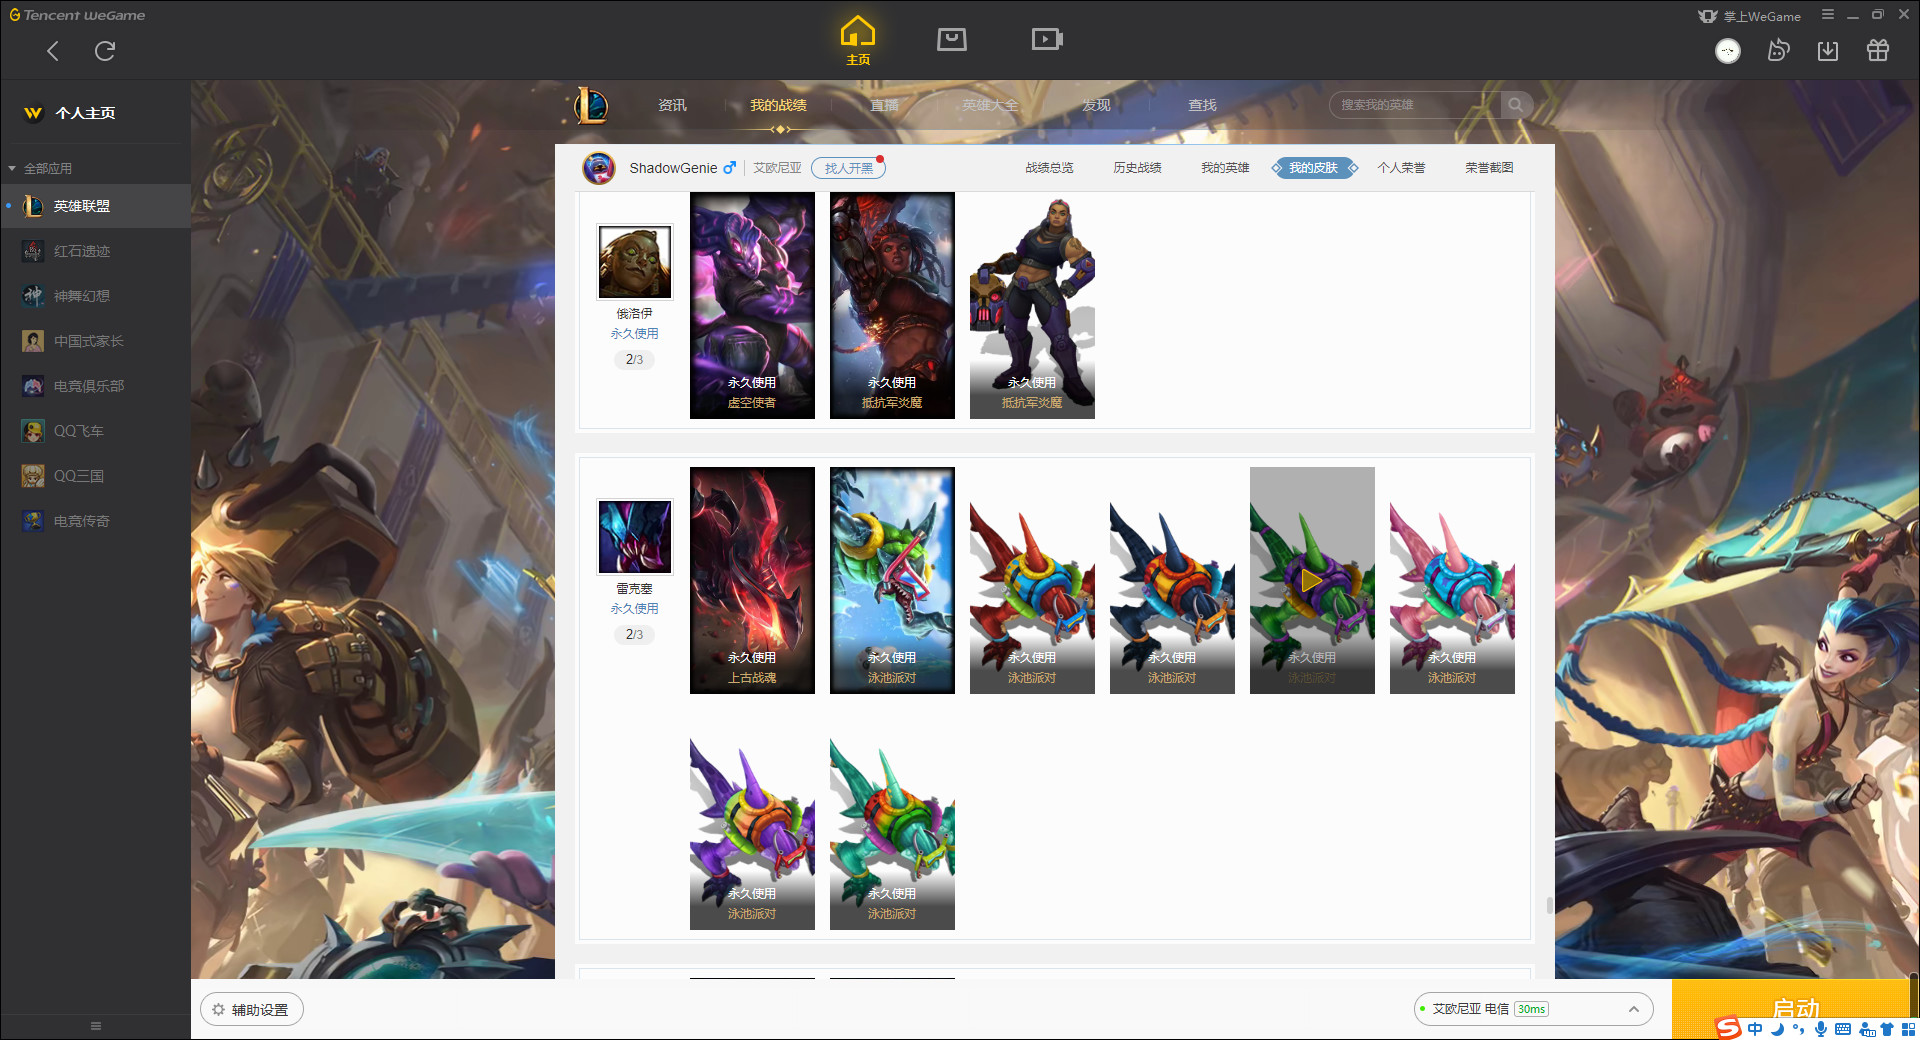
Task: Open the 资讯 tab
Action: coord(672,105)
